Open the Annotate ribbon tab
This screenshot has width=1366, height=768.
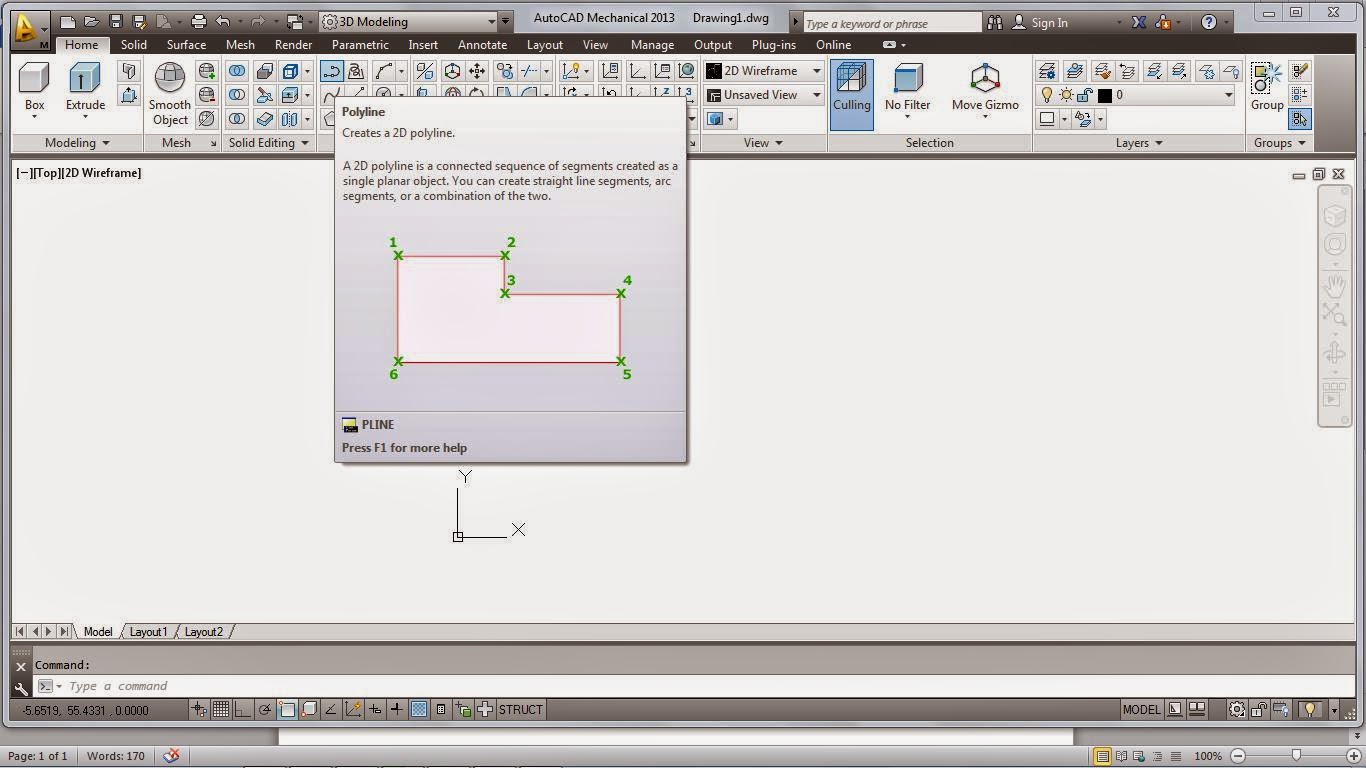482,44
